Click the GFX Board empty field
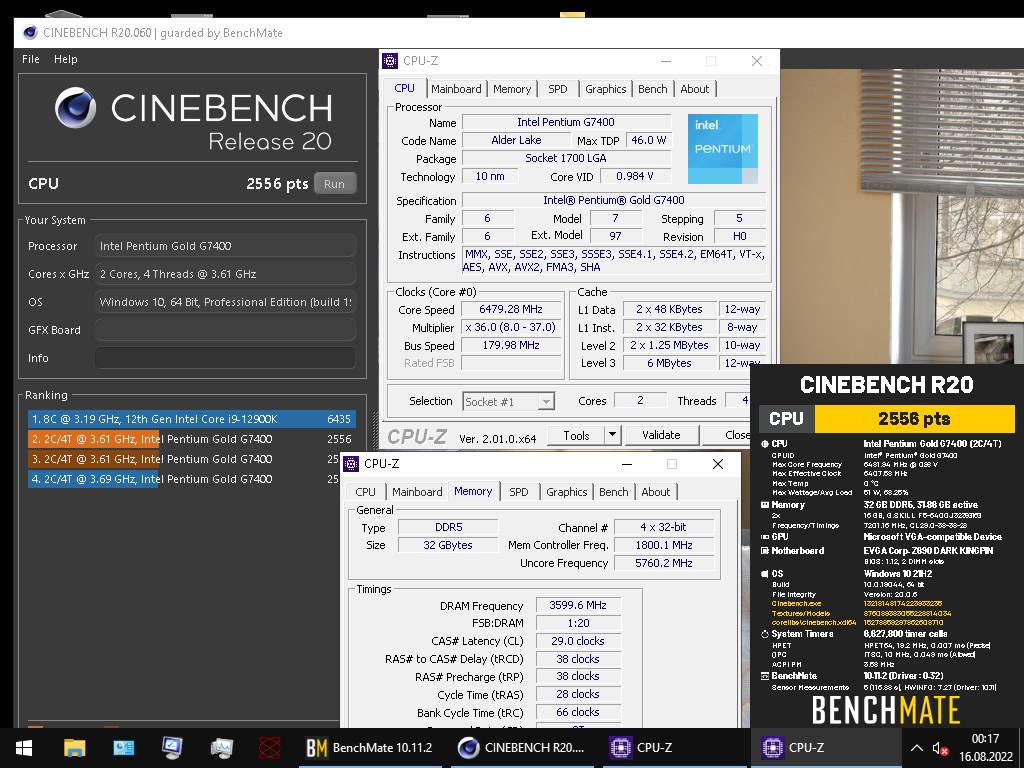The image size is (1024, 768). 225,330
